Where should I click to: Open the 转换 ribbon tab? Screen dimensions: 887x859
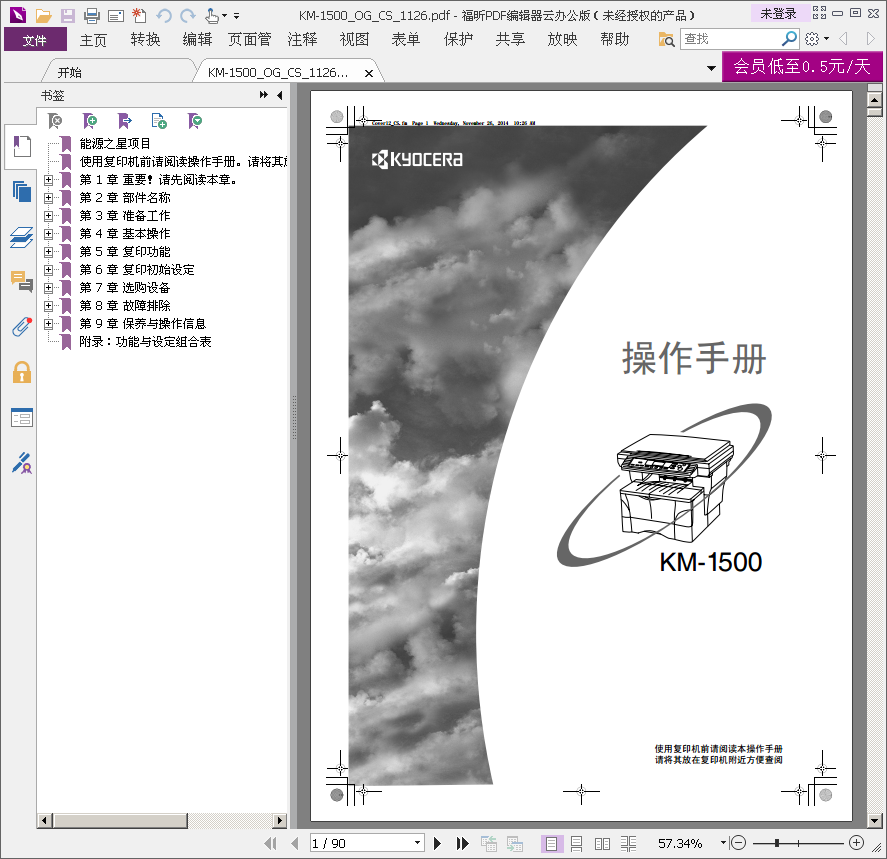[x=145, y=40]
